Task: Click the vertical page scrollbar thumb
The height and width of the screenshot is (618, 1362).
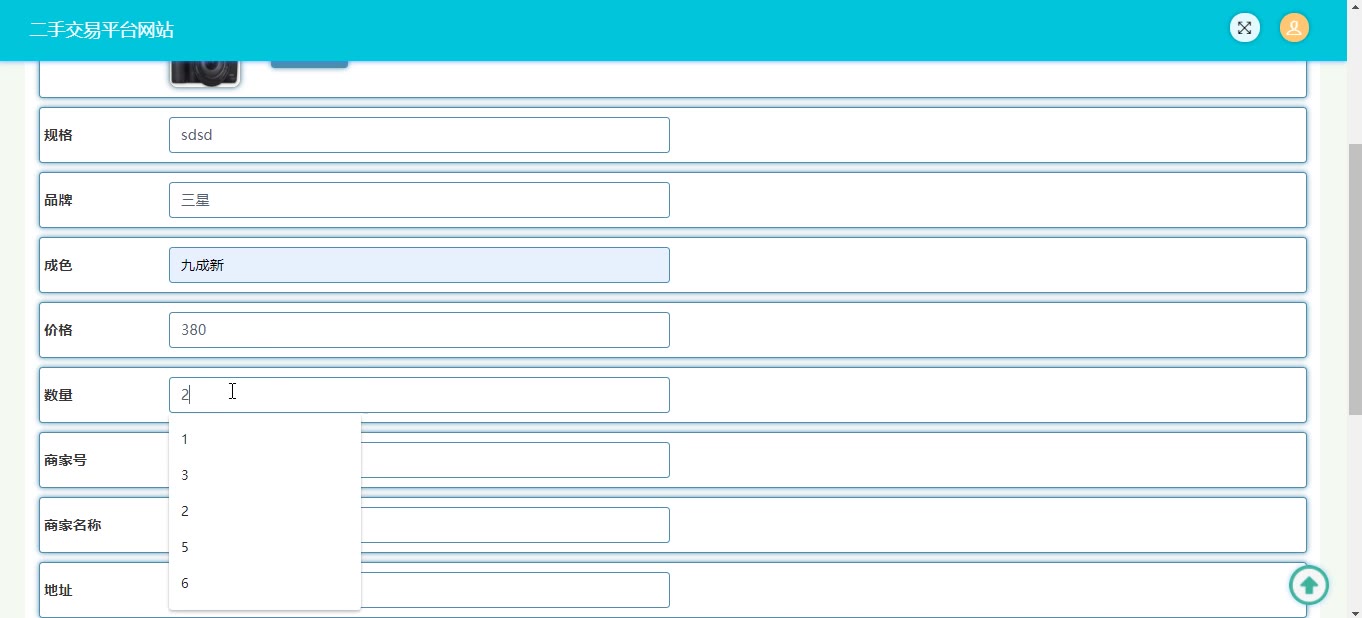Action: 1355,279
